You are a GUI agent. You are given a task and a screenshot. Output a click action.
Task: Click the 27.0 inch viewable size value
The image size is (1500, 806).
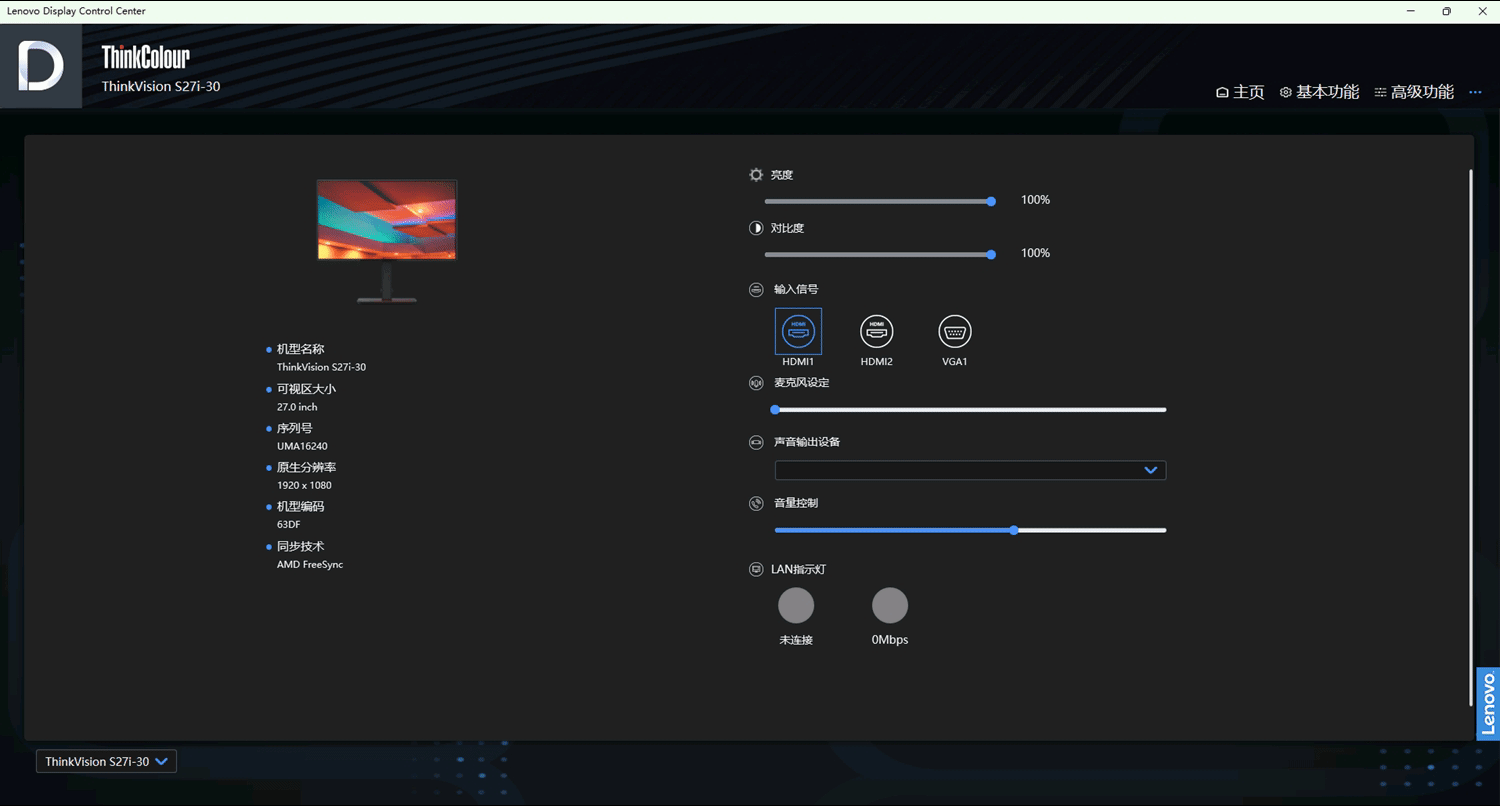coord(297,407)
